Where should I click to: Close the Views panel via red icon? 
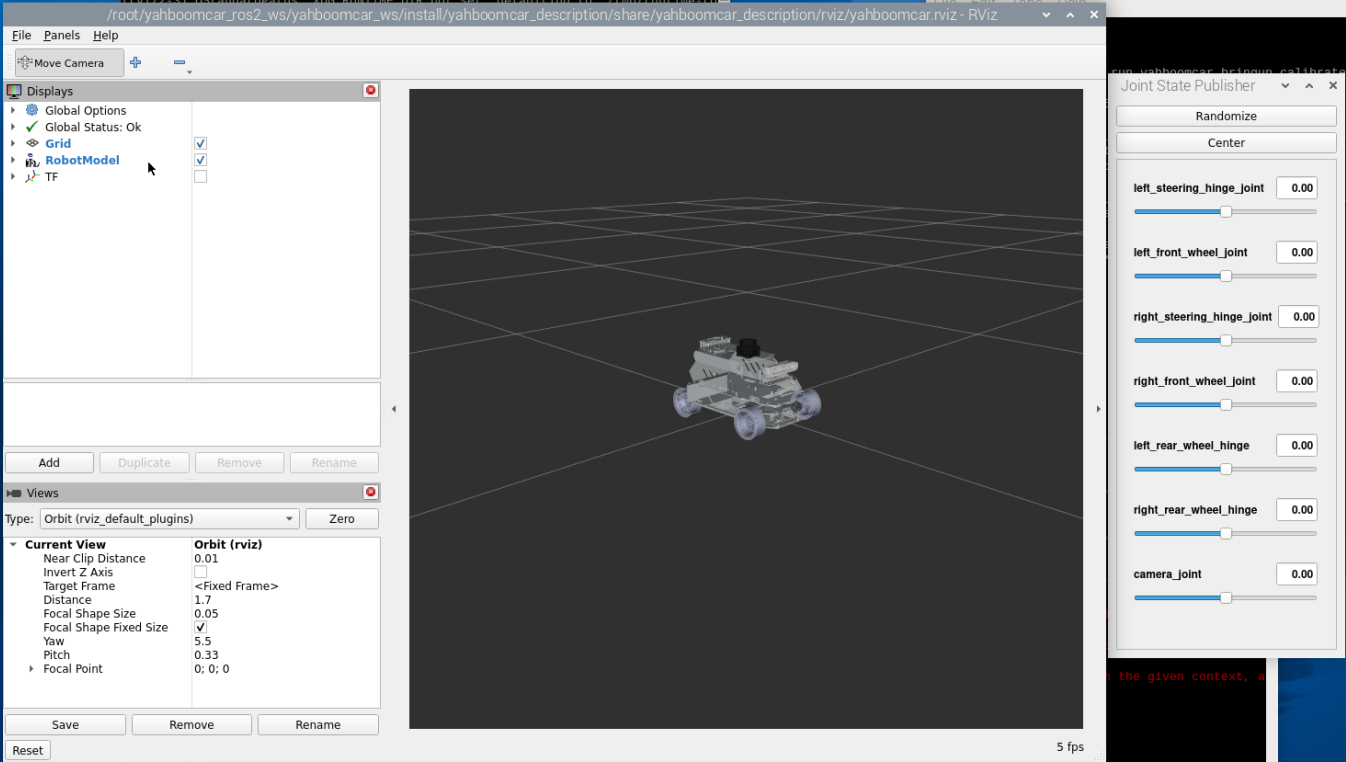click(371, 492)
